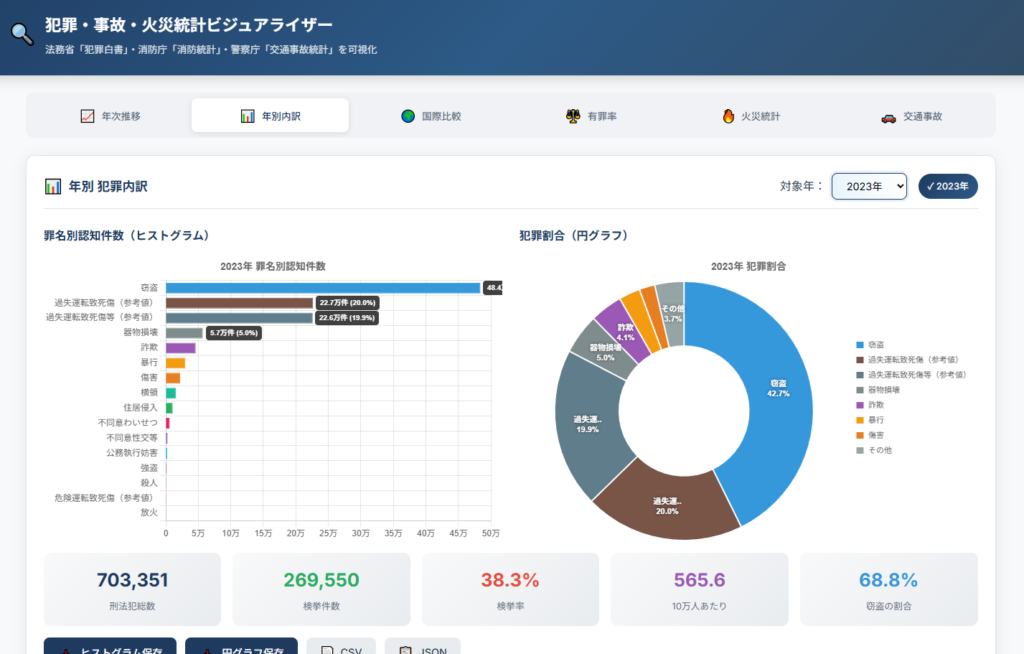
Task: Click the car icon for 交通事故
Action: click(888, 116)
